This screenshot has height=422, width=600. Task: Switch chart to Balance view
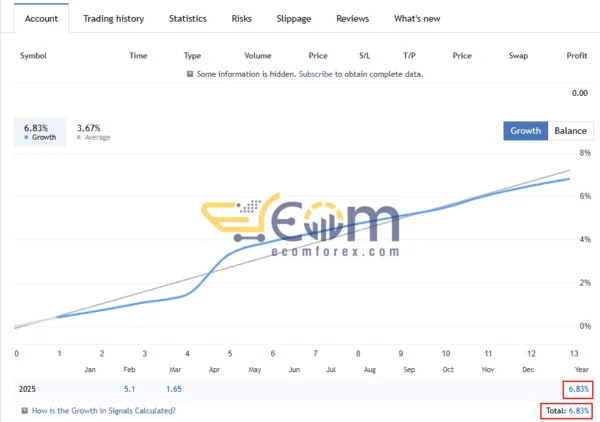pyautogui.click(x=570, y=131)
